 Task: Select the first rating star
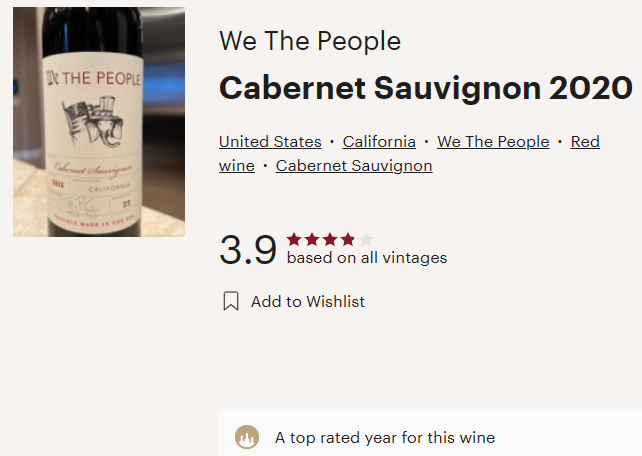pos(294,239)
